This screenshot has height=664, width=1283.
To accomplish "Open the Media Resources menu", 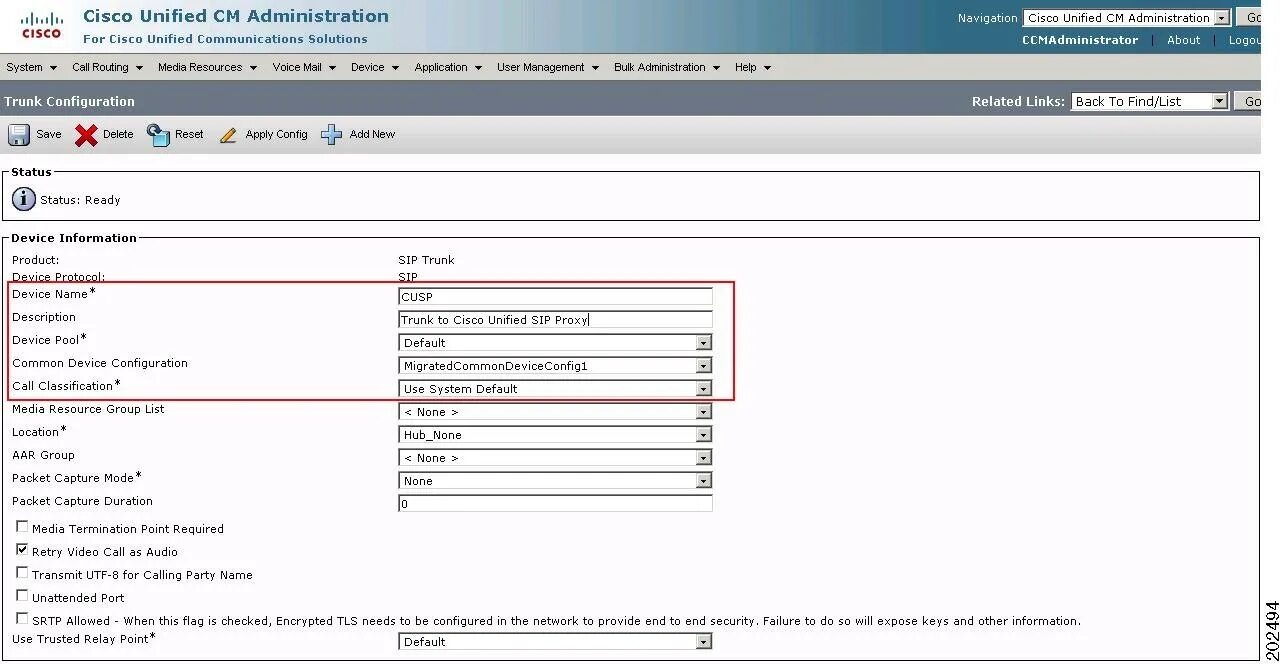I will (x=207, y=67).
